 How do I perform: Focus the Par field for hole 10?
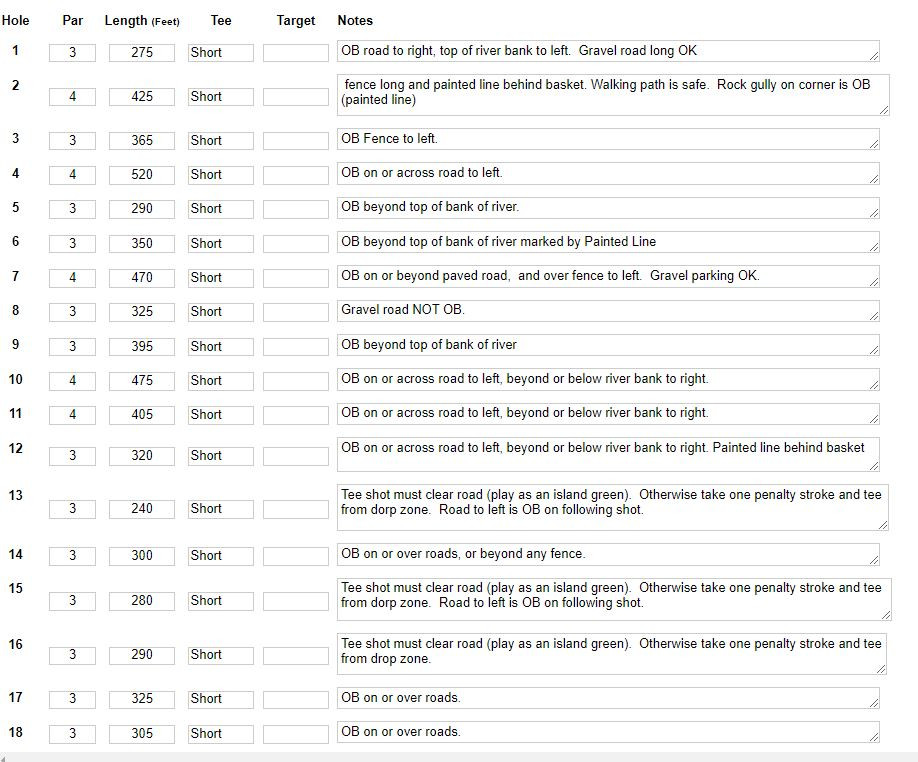pyautogui.click(x=72, y=381)
